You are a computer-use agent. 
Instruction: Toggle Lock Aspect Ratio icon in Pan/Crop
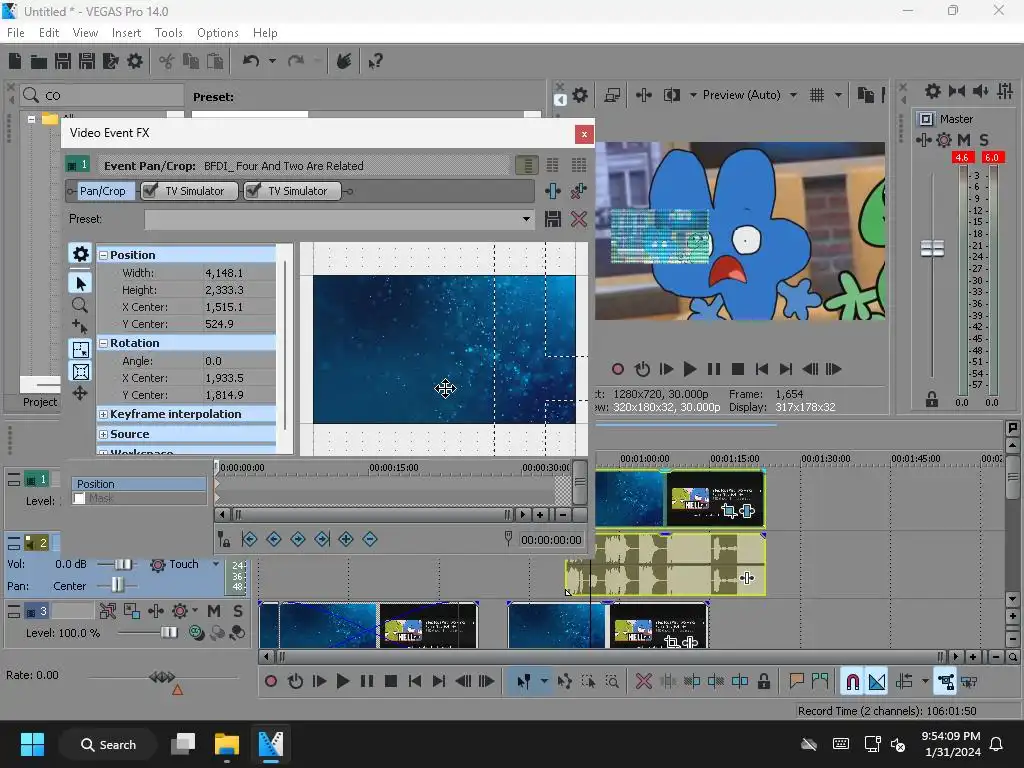click(x=80, y=350)
